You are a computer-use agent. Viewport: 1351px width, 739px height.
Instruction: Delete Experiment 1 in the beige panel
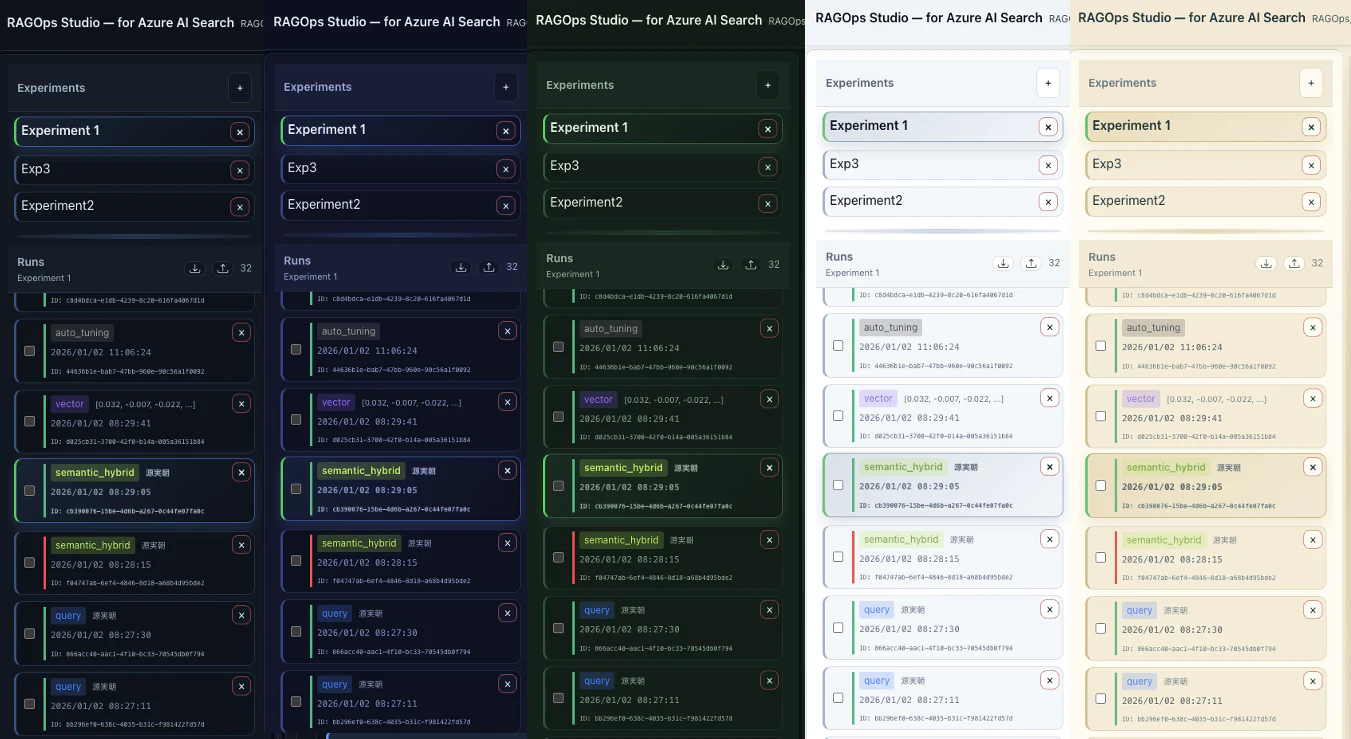pyautogui.click(x=1311, y=126)
